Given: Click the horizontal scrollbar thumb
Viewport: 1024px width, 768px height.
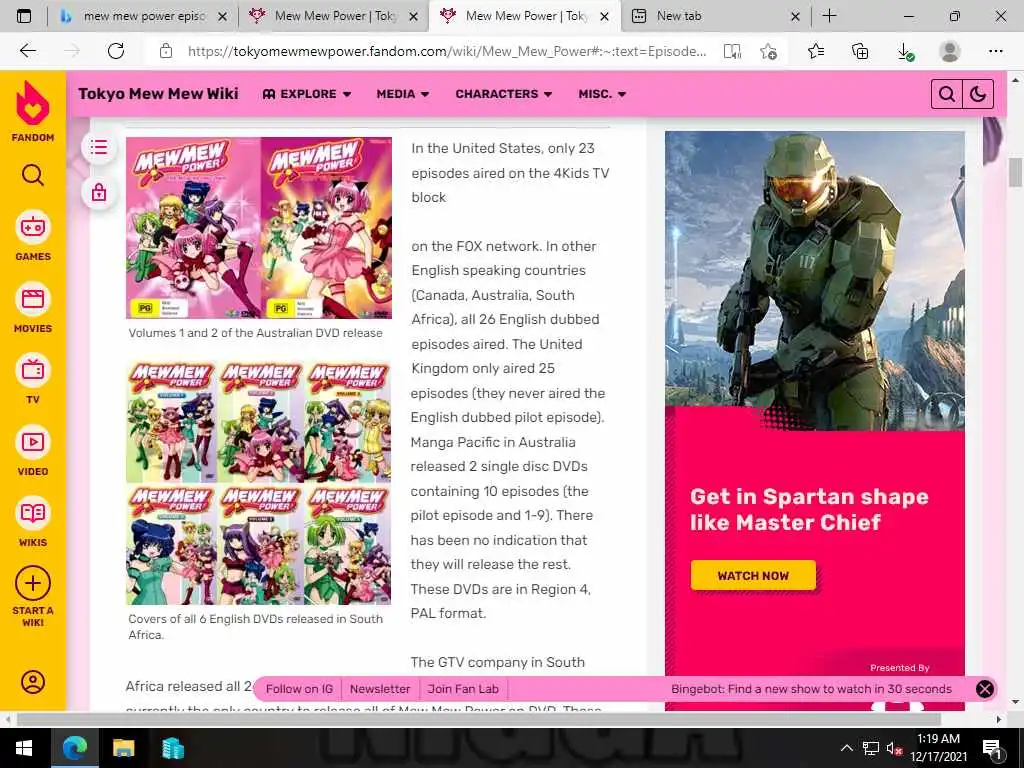Looking at the screenshot, I should pyautogui.click(x=478, y=719).
